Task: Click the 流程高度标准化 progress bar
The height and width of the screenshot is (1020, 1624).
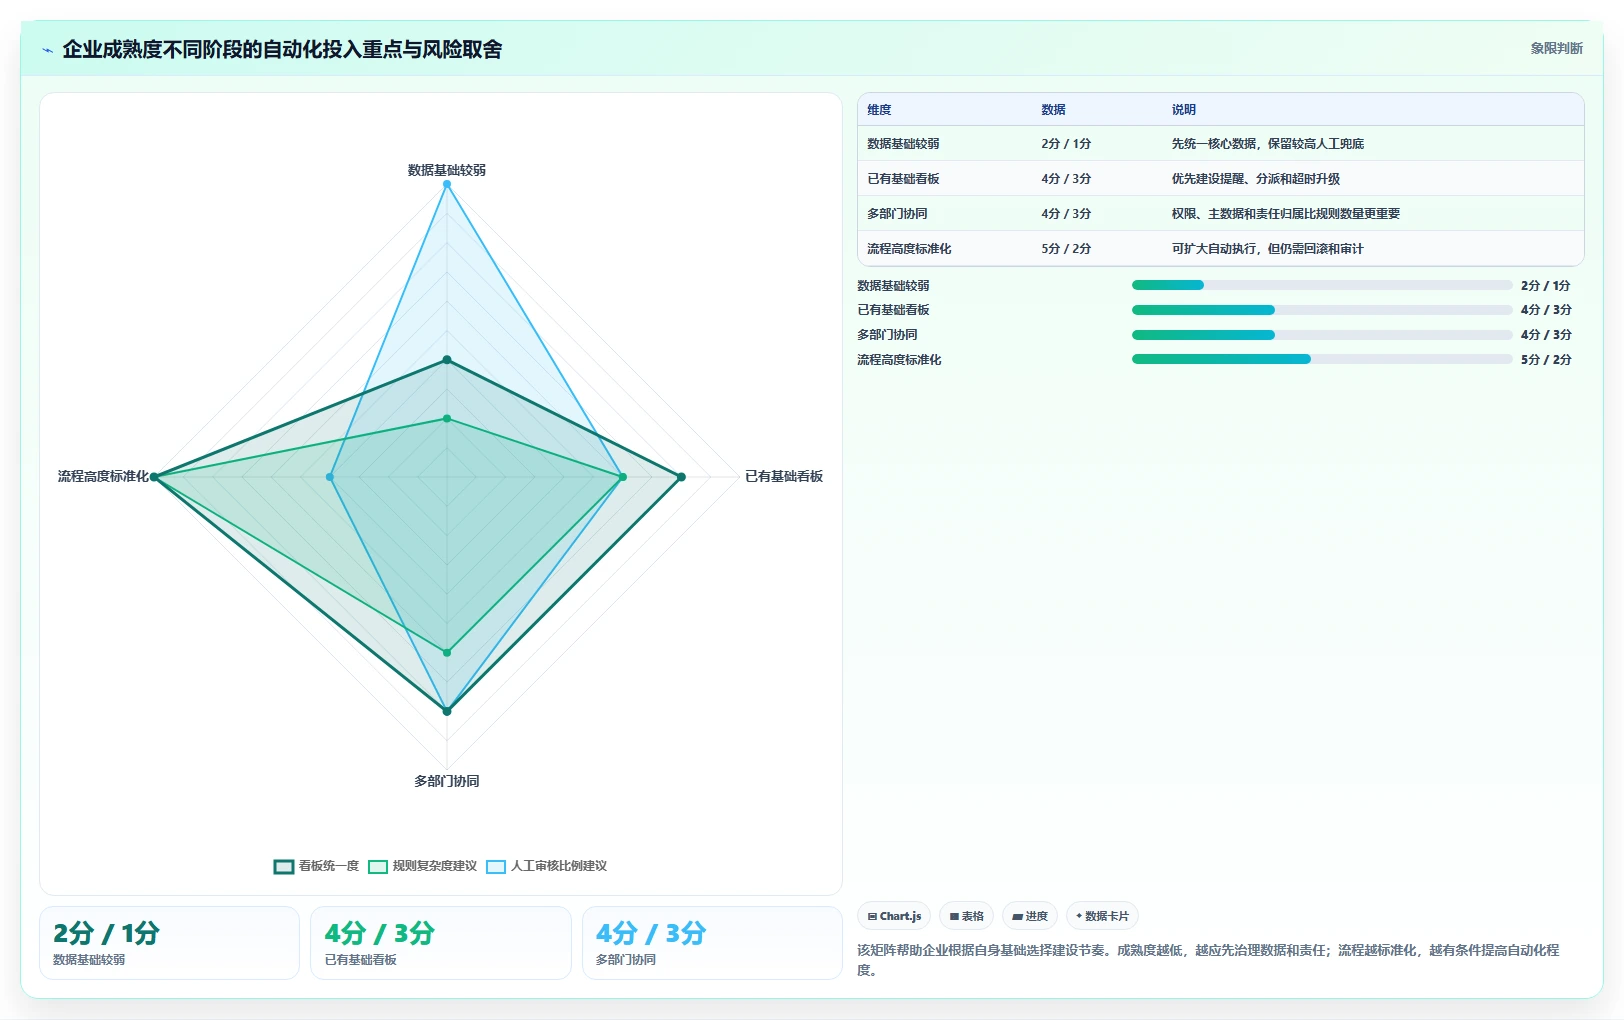Action: point(1322,360)
